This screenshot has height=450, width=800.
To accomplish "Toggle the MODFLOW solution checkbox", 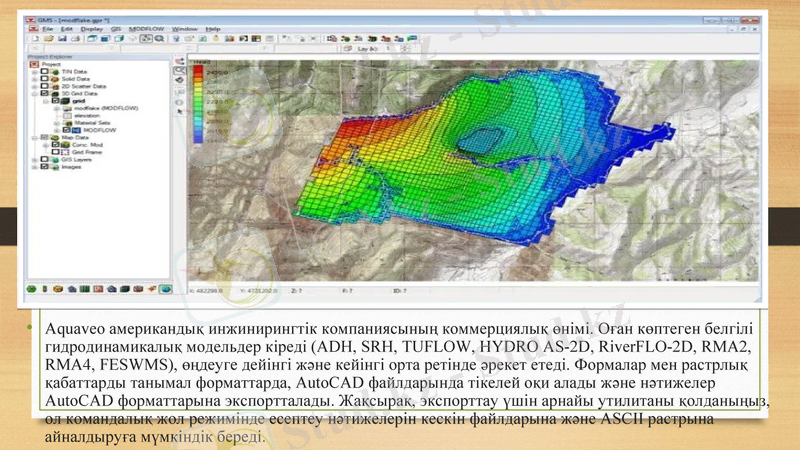I will click(x=66, y=130).
